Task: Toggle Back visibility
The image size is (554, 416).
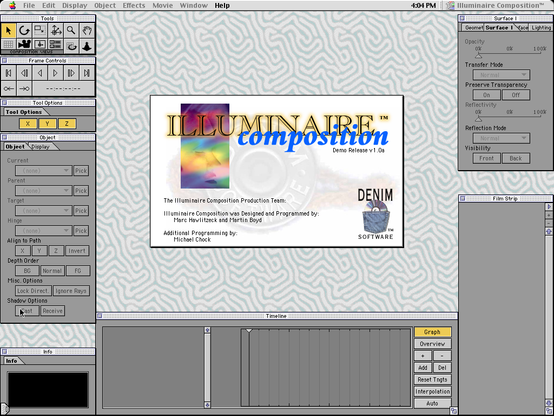Action: click(516, 158)
